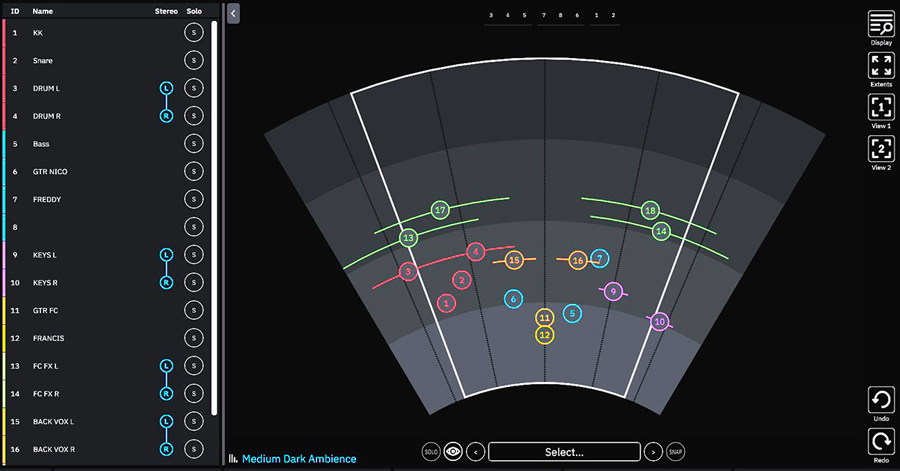
Task: Go to previous source with left arrow
Action: (475, 452)
